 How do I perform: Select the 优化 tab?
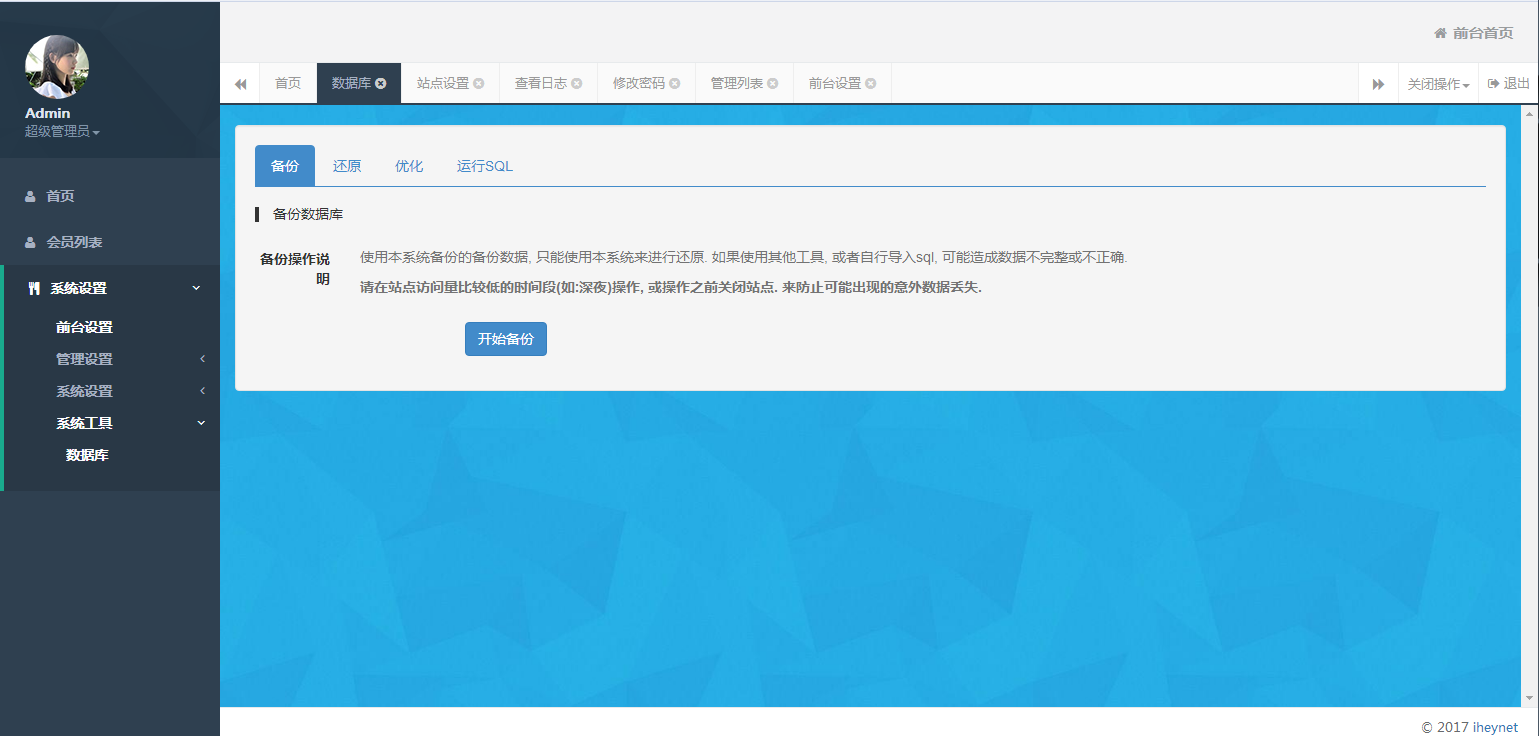(409, 165)
